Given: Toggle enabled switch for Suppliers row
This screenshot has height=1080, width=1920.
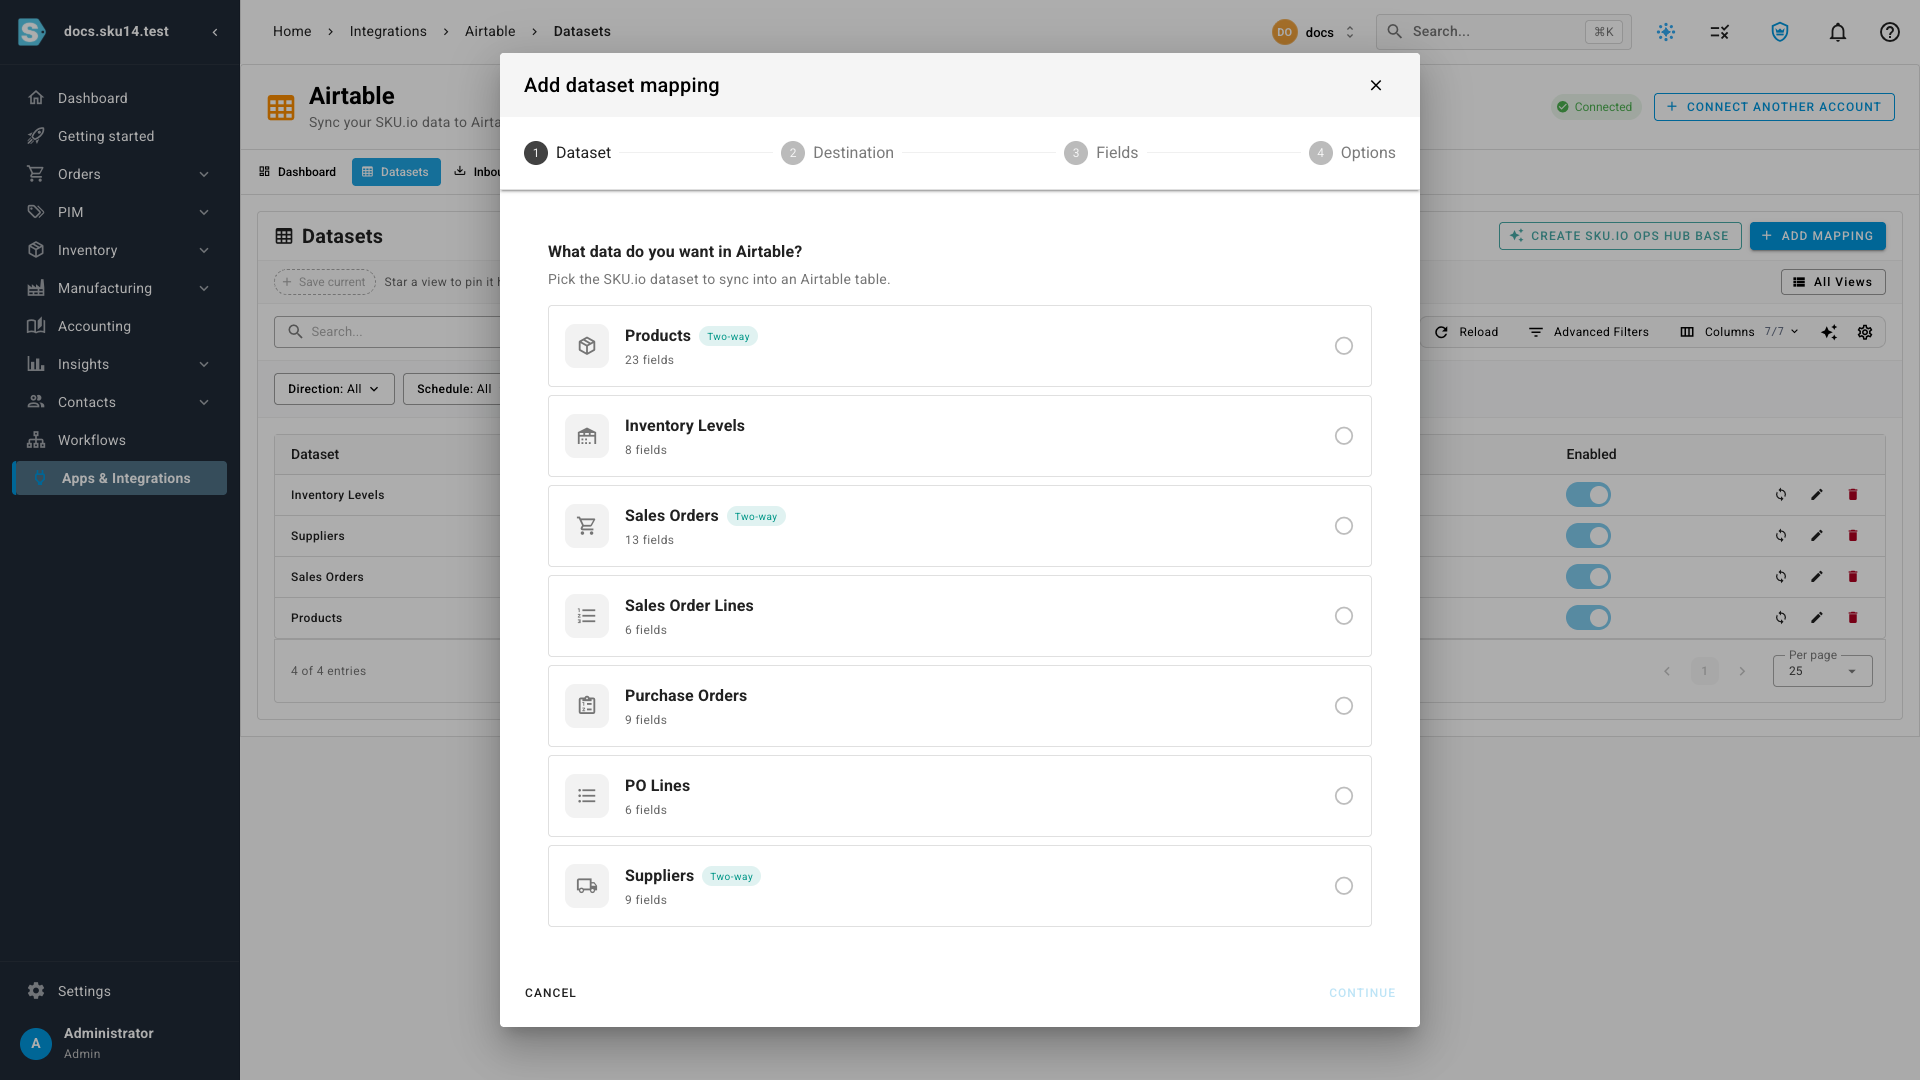Looking at the screenshot, I should click(1588, 536).
